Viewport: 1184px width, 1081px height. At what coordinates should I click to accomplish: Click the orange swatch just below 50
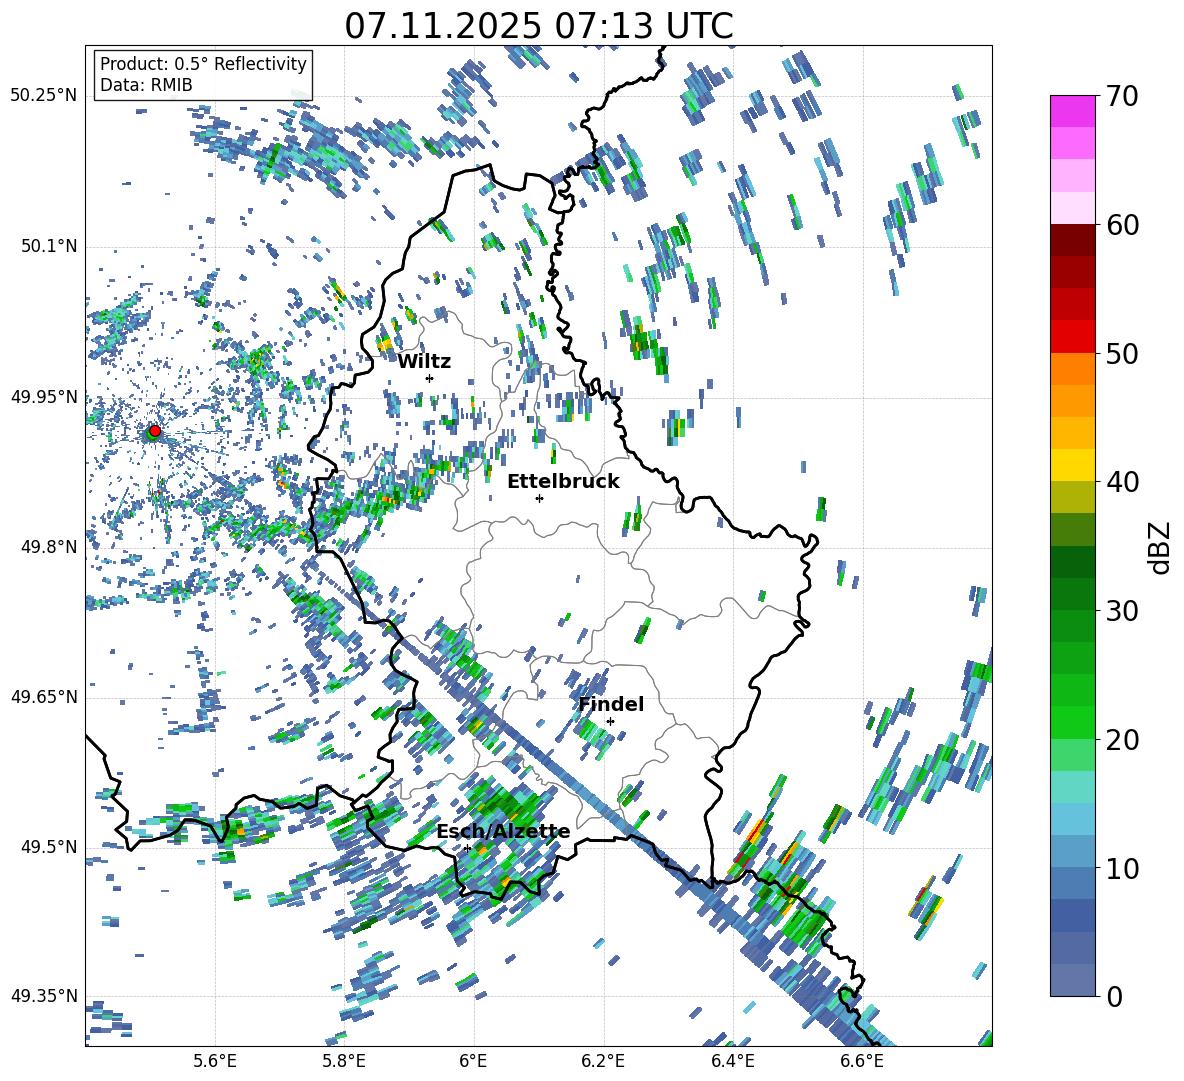(x=1072, y=368)
